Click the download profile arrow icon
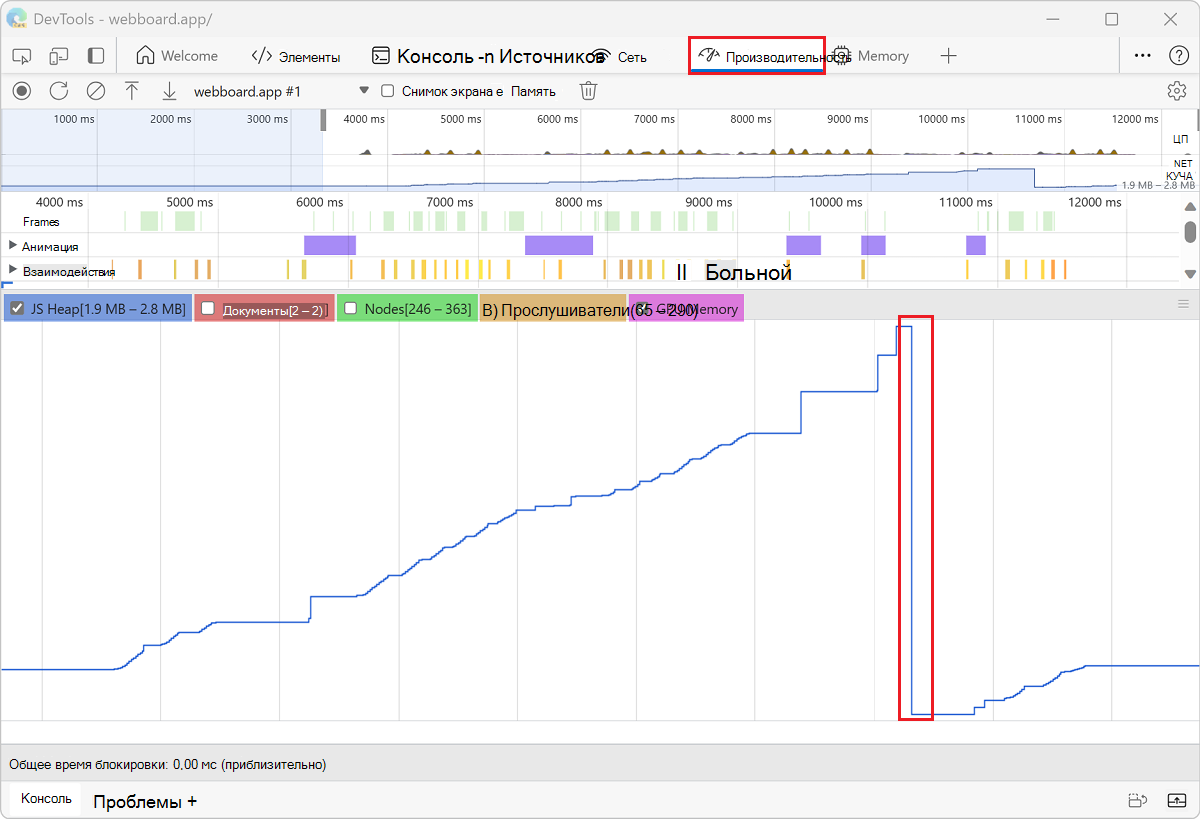Viewport: 1200px width, 819px height. pyautogui.click(x=169, y=91)
